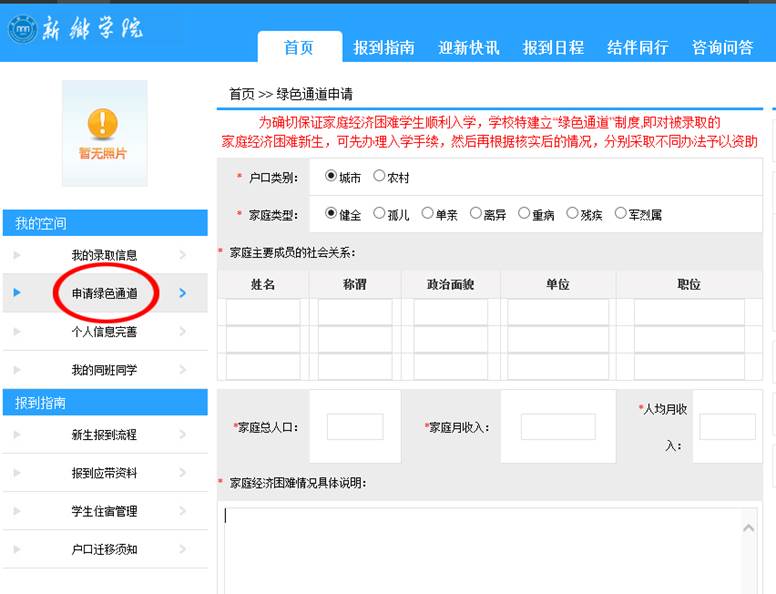Open 学生住宿管理 in sidebar
The image size is (776, 594).
coord(104,511)
